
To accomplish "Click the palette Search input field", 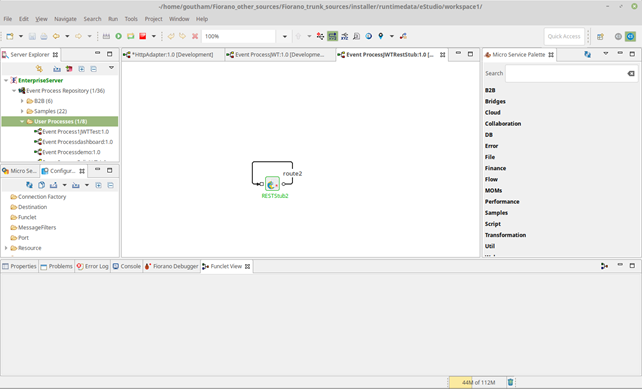I will point(565,73).
